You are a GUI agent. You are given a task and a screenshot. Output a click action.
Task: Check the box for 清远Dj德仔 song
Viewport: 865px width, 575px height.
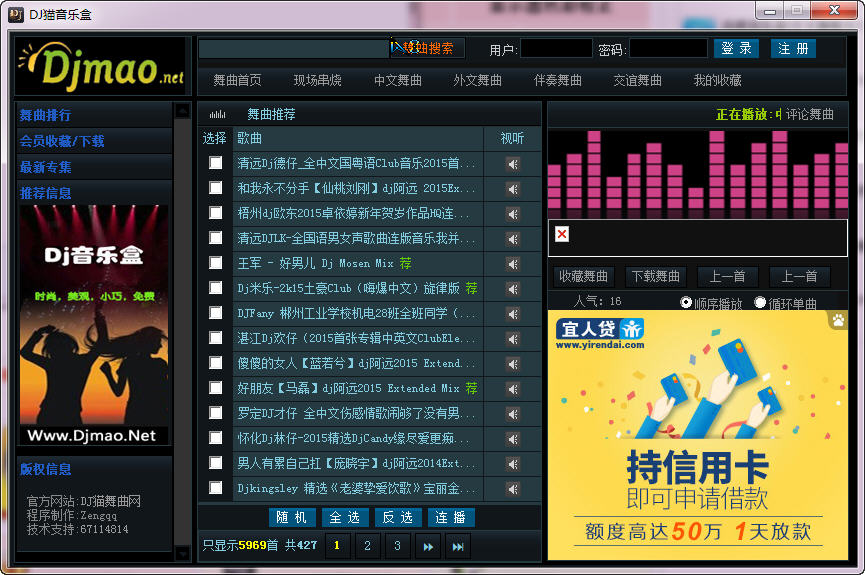tap(216, 162)
